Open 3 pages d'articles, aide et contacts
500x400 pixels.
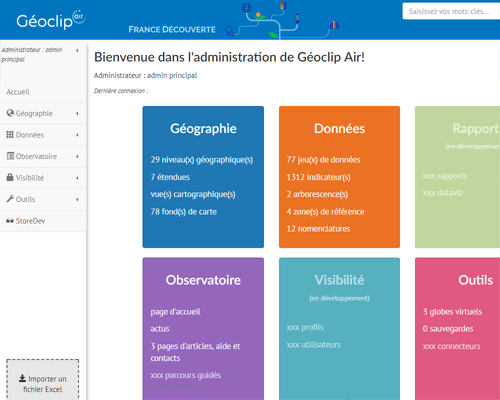(195, 352)
